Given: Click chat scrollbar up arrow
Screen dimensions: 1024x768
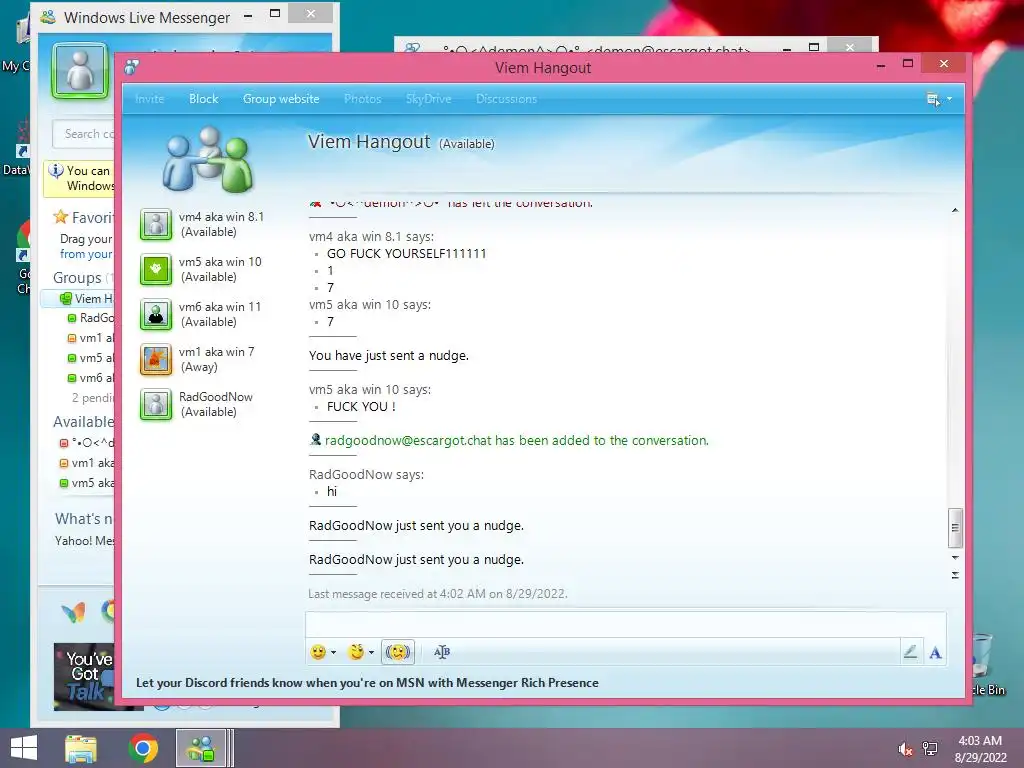Looking at the screenshot, I should 955,210.
